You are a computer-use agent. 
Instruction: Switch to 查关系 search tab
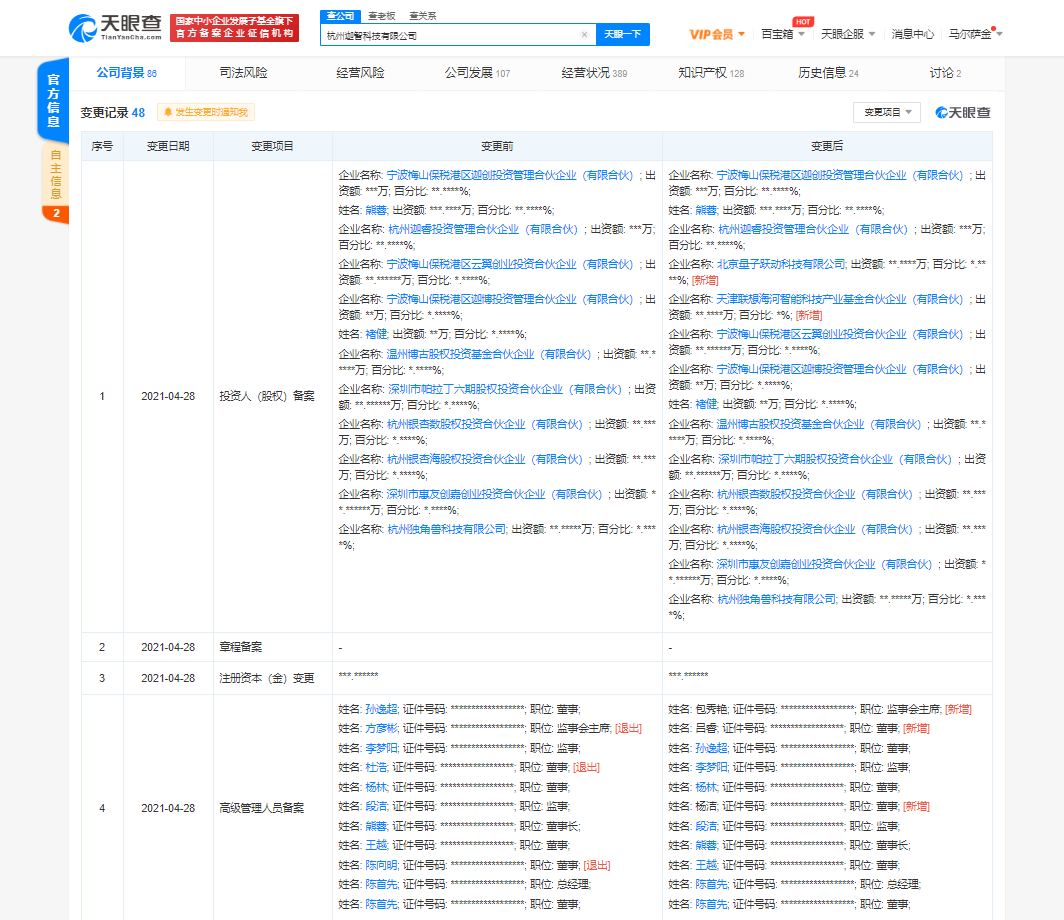423,16
